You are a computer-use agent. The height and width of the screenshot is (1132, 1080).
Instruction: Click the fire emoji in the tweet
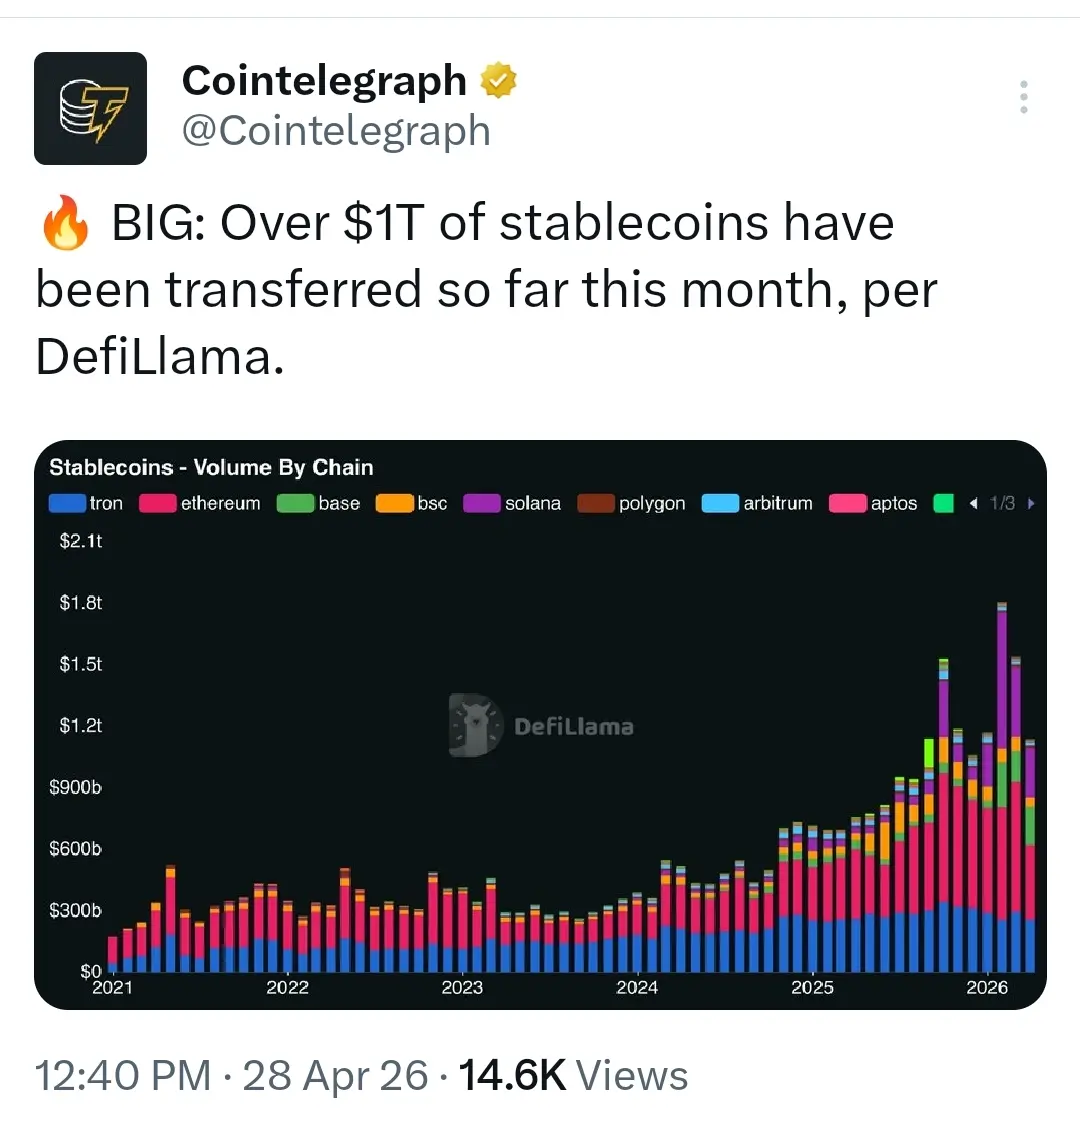point(65,222)
